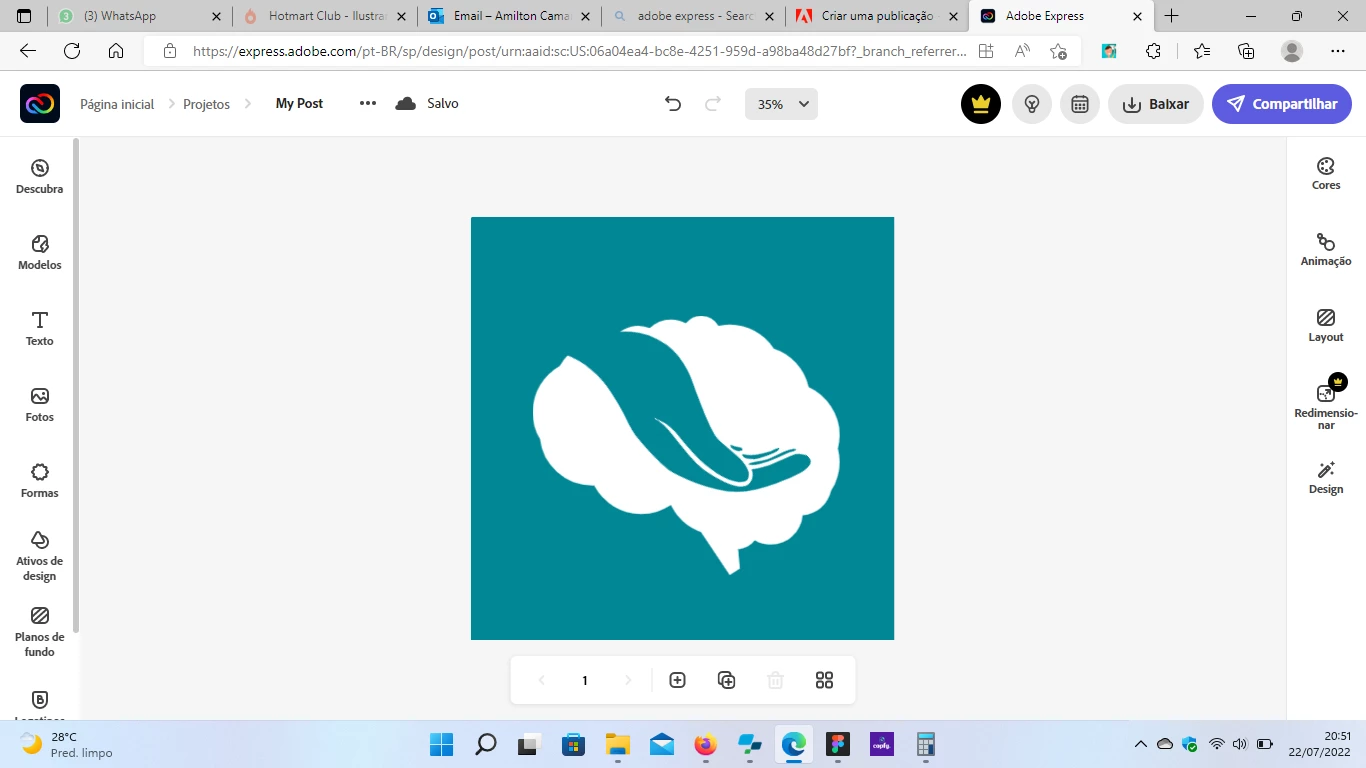Open the browser profile avatar
Viewport: 1366px width, 768px height.
[1292, 51]
